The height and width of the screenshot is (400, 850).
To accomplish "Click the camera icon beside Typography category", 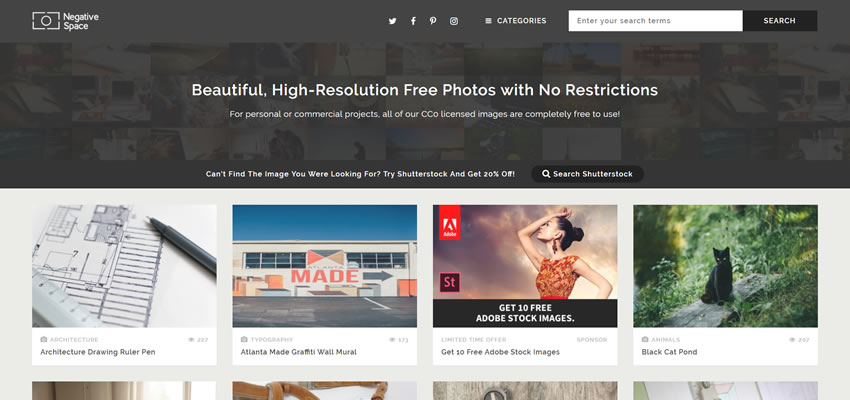I will coord(244,340).
